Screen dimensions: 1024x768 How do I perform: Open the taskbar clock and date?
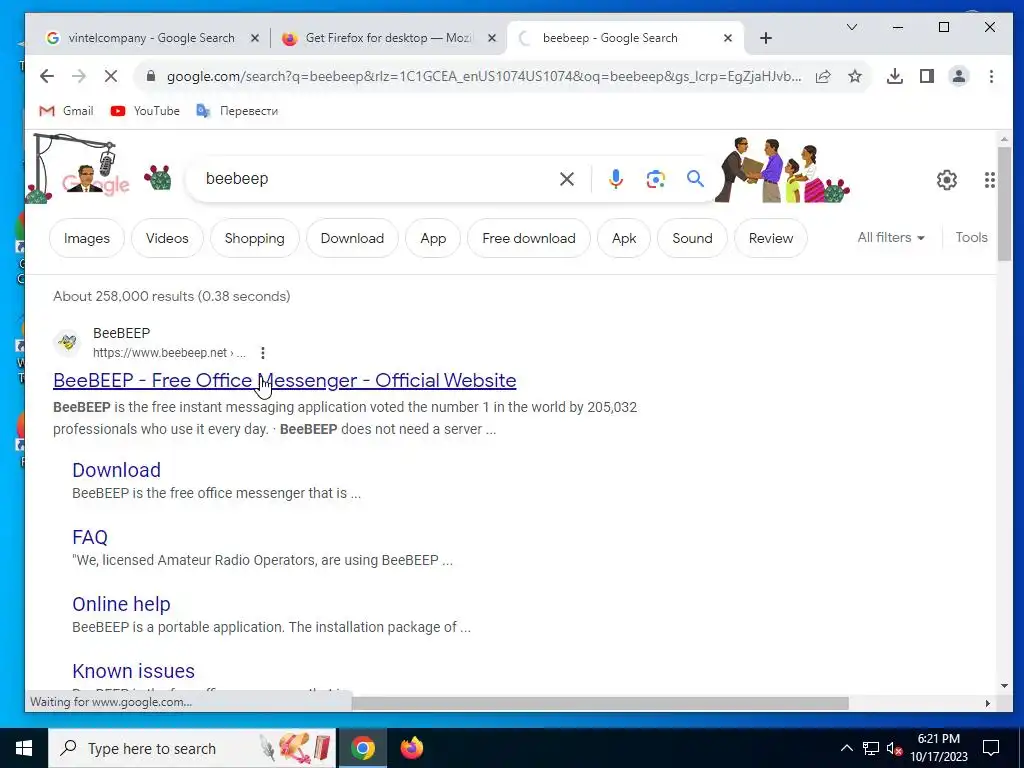click(939, 748)
